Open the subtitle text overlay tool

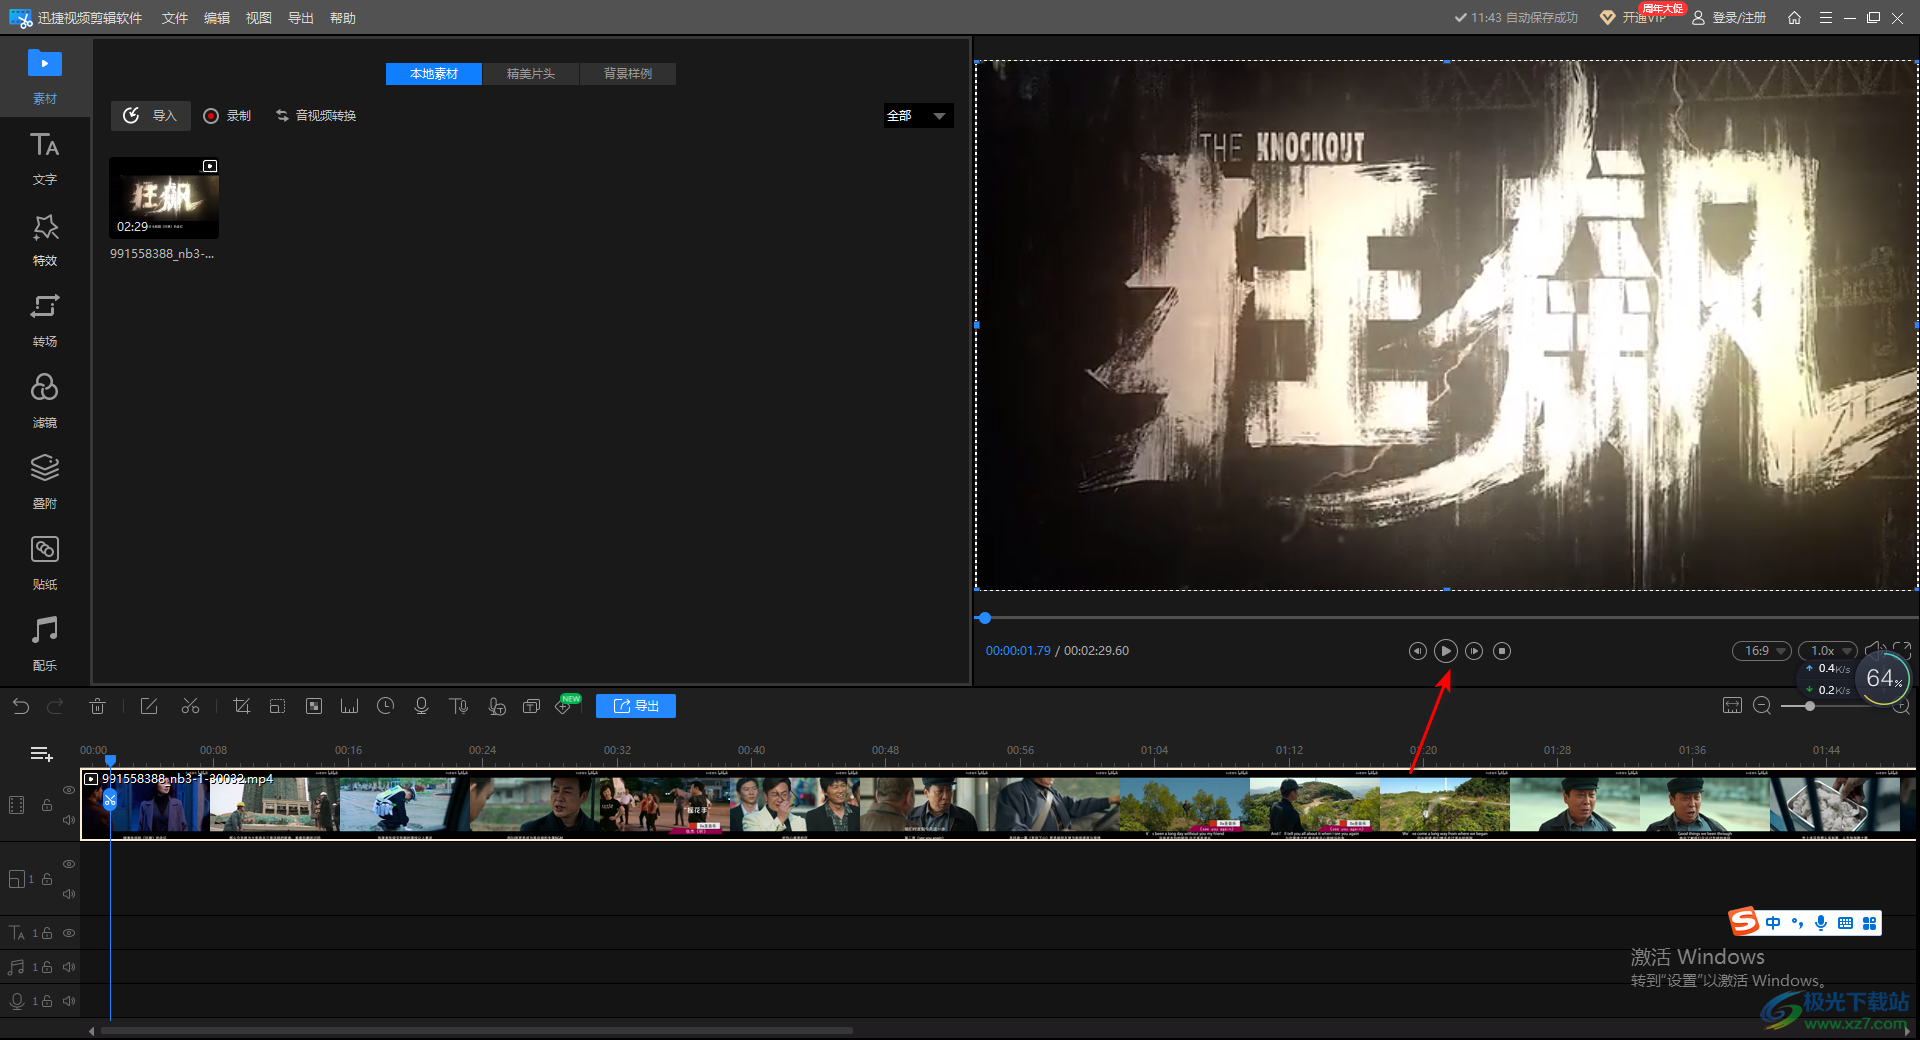click(x=532, y=706)
